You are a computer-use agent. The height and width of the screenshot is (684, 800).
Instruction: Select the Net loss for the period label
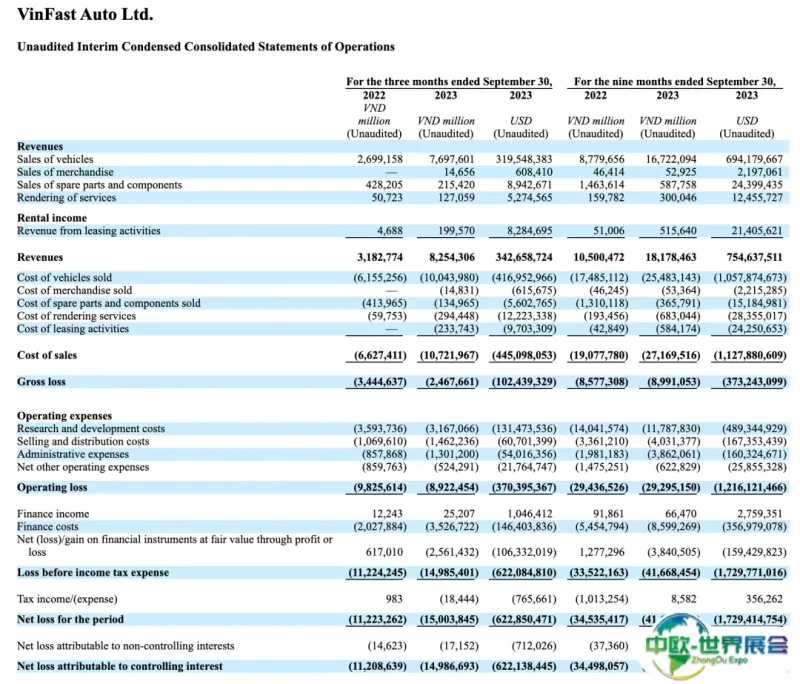pyautogui.click(x=70, y=619)
